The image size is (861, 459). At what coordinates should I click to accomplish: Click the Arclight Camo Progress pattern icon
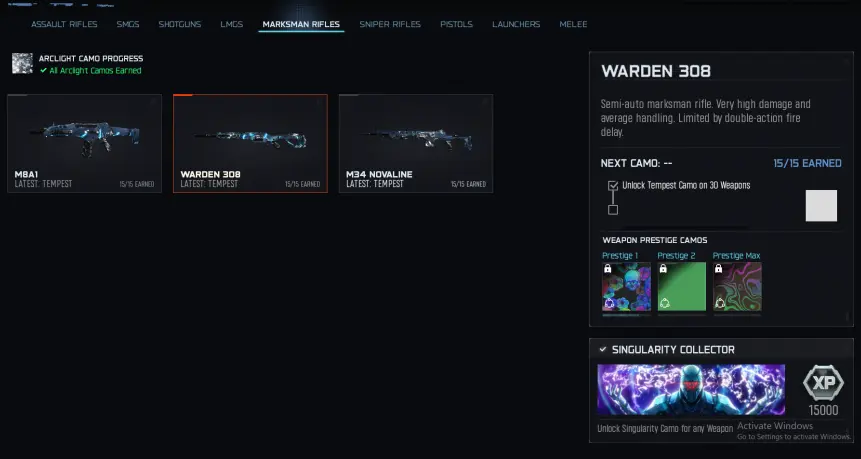pos(23,64)
